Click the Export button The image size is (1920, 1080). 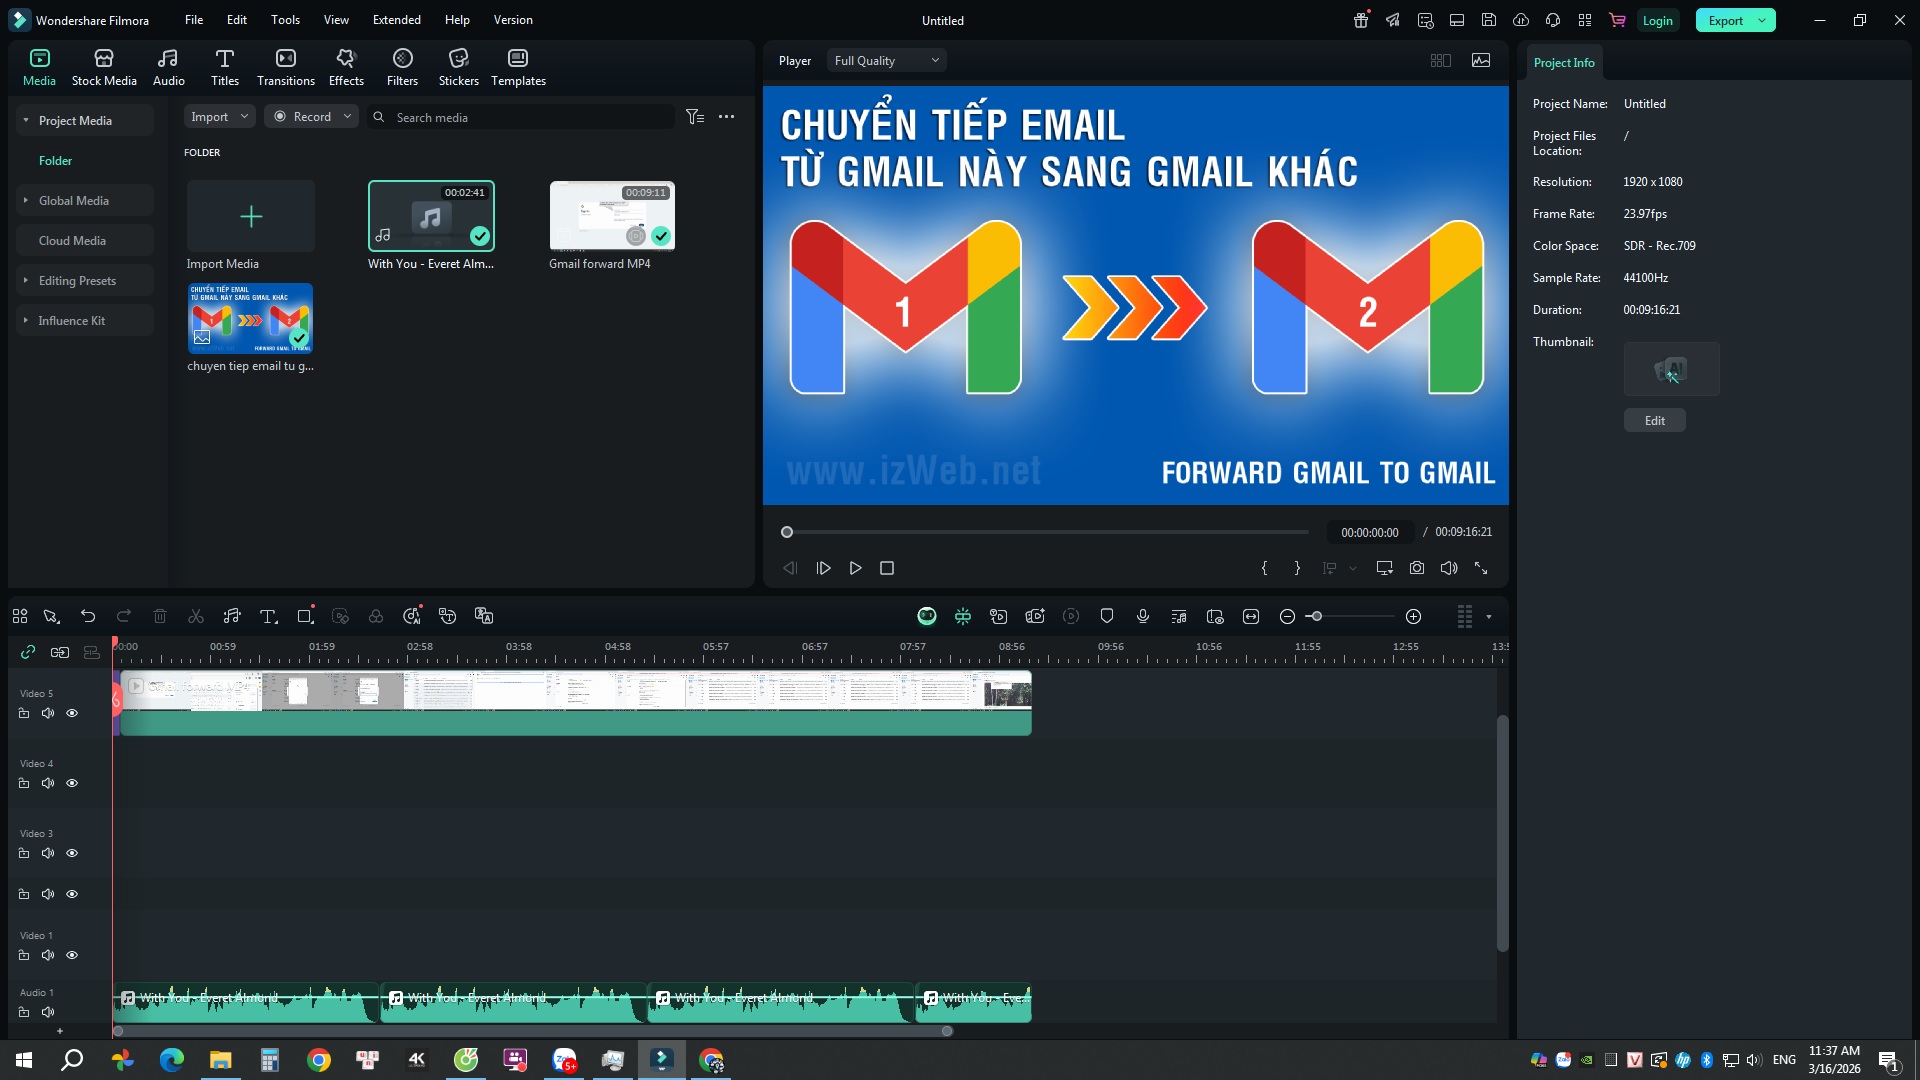coord(1727,19)
